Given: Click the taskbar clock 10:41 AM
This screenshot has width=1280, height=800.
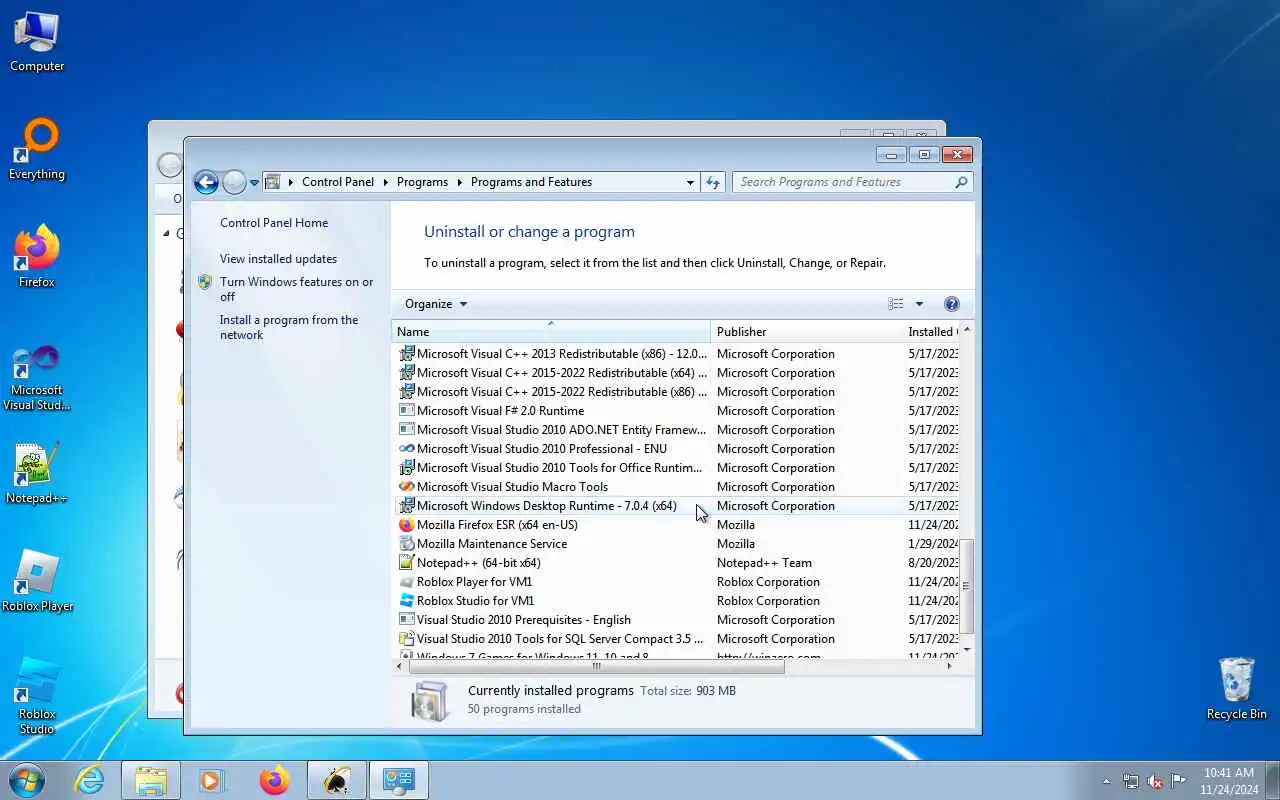Looking at the screenshot, I should [x=1228, y=773].
